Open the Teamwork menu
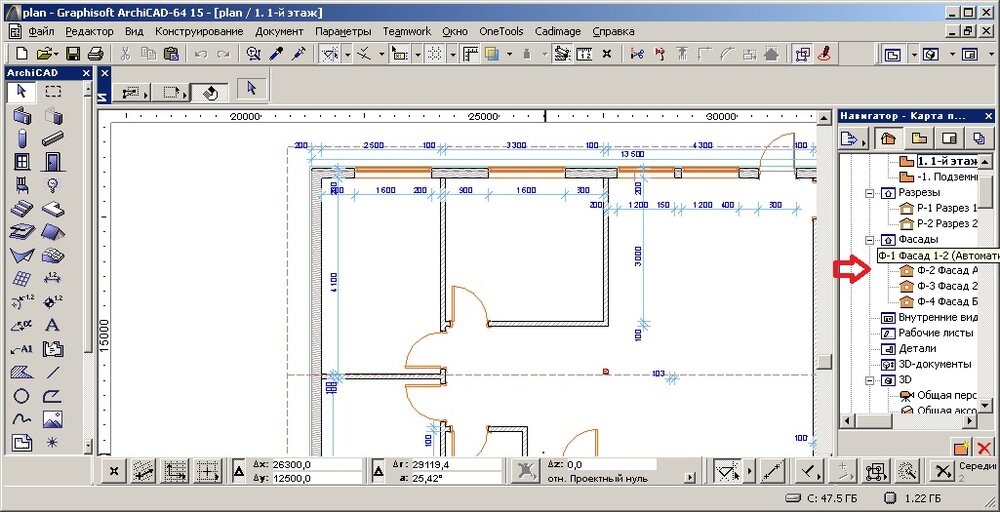The width and height of the screenshot is (1000, 512). (407, 31)
